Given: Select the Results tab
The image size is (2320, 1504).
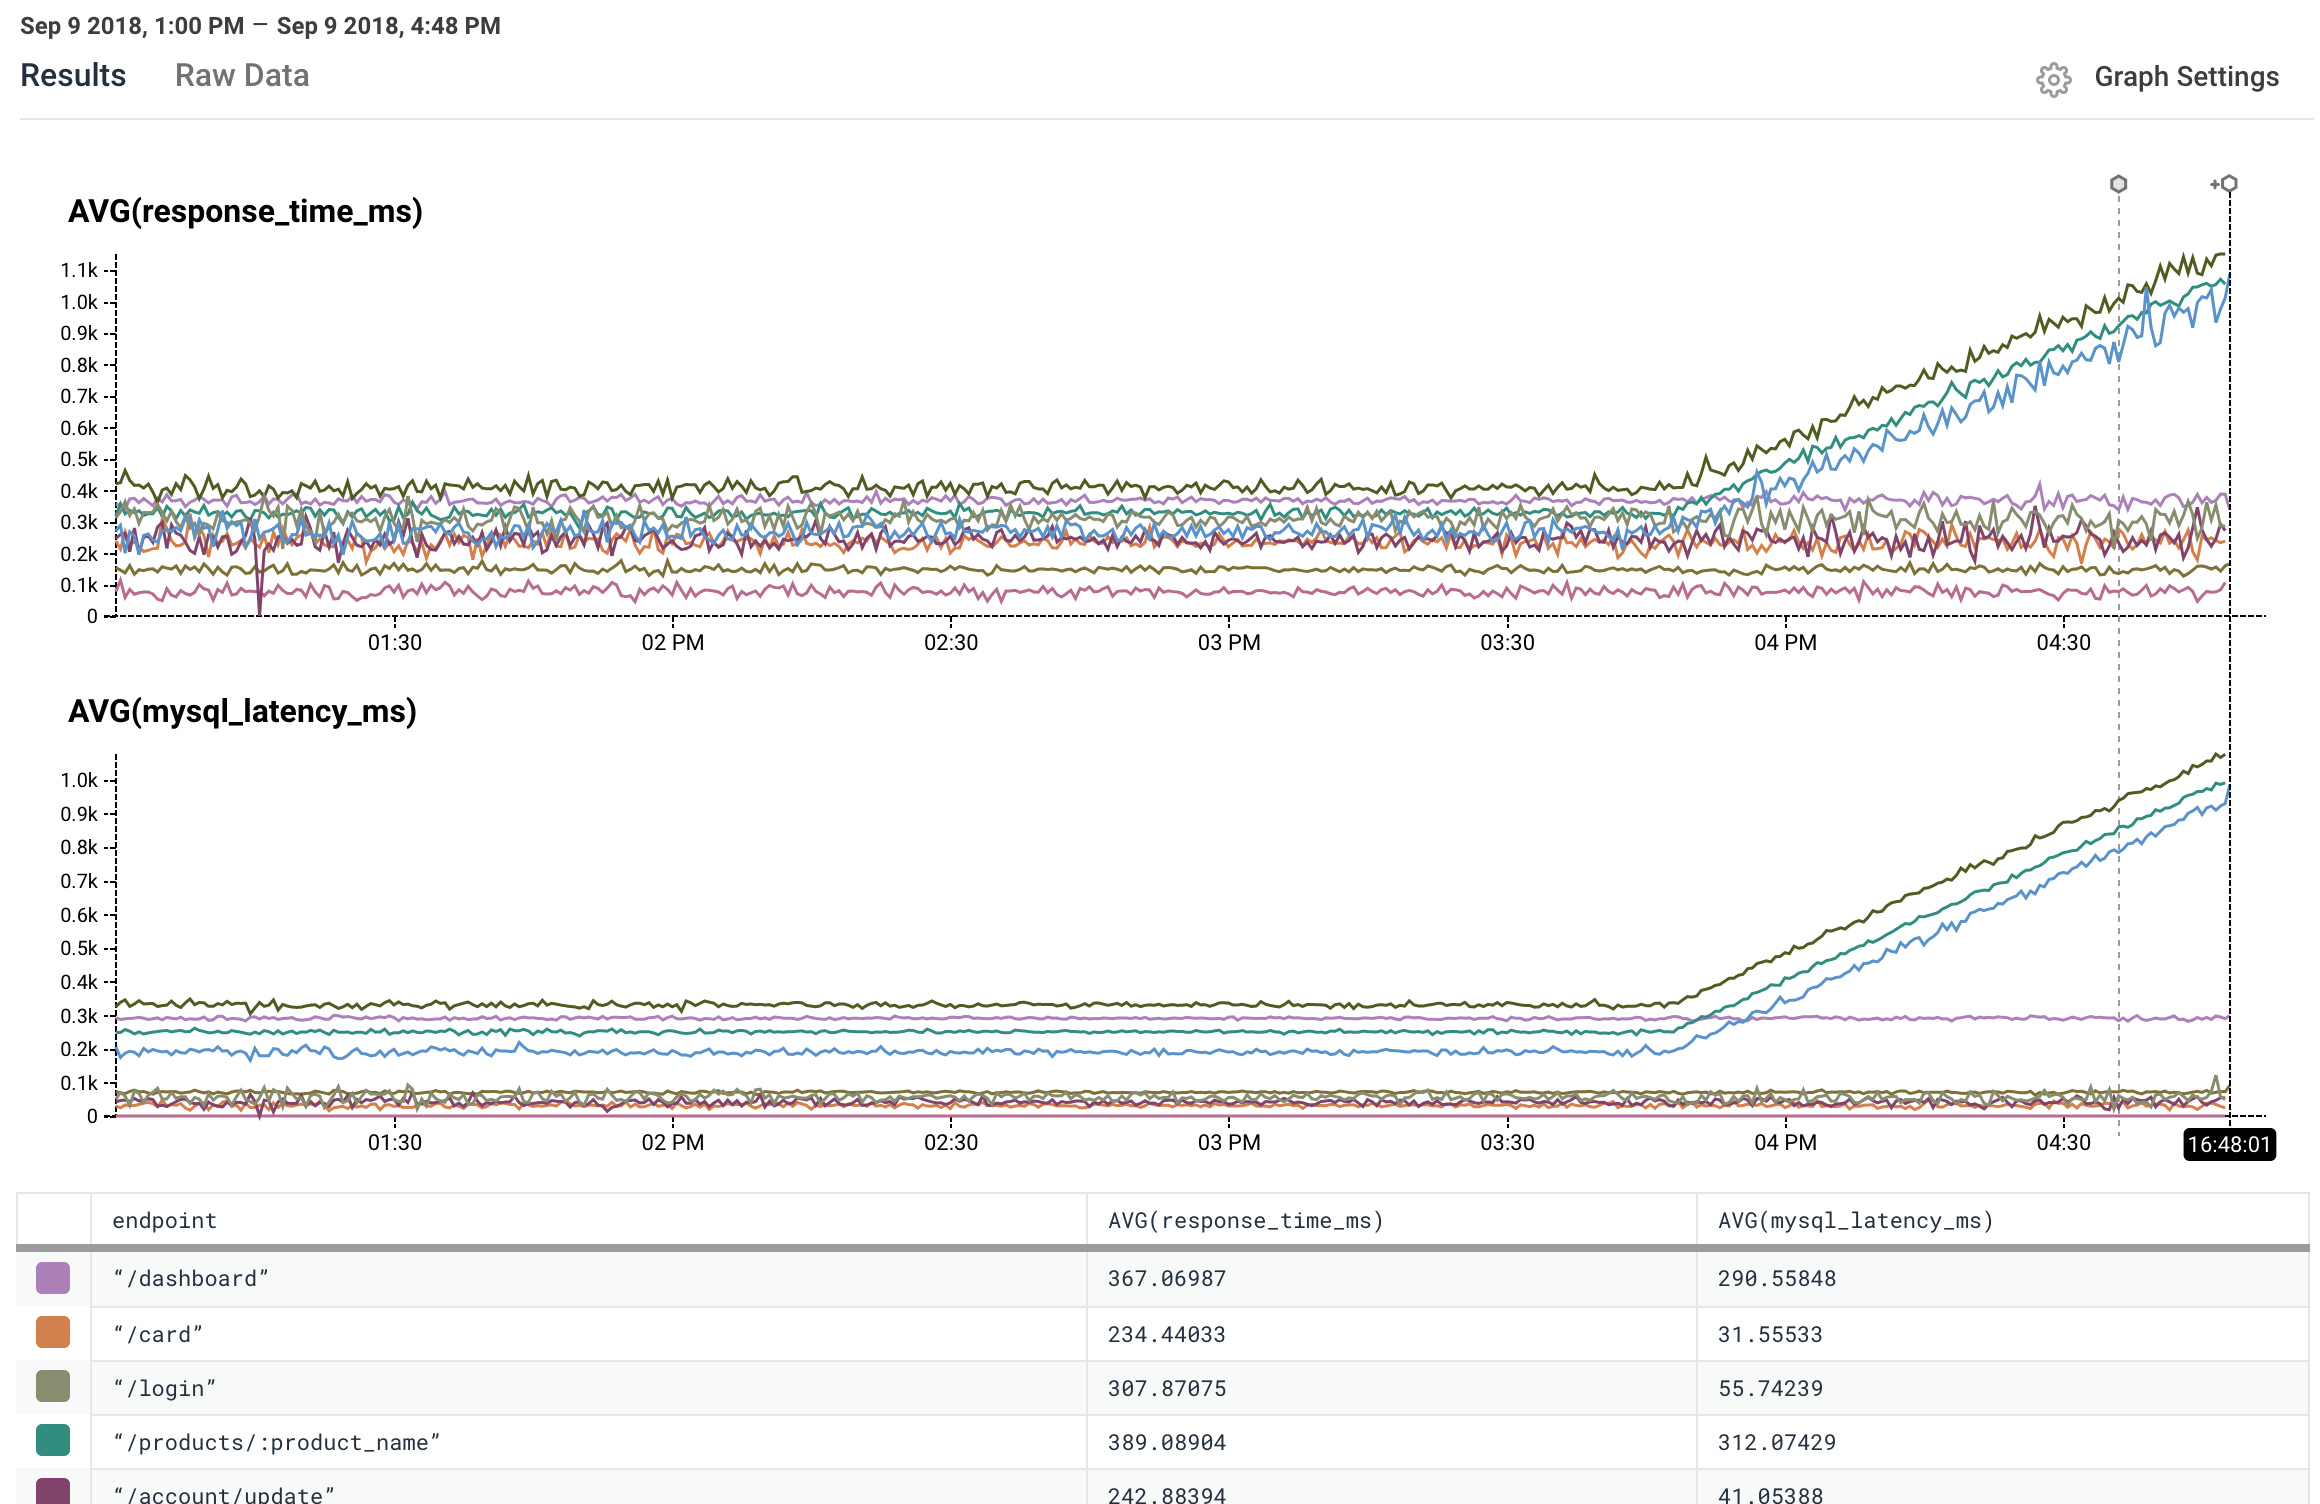Looking at the screenshot, I should (73, 76).
